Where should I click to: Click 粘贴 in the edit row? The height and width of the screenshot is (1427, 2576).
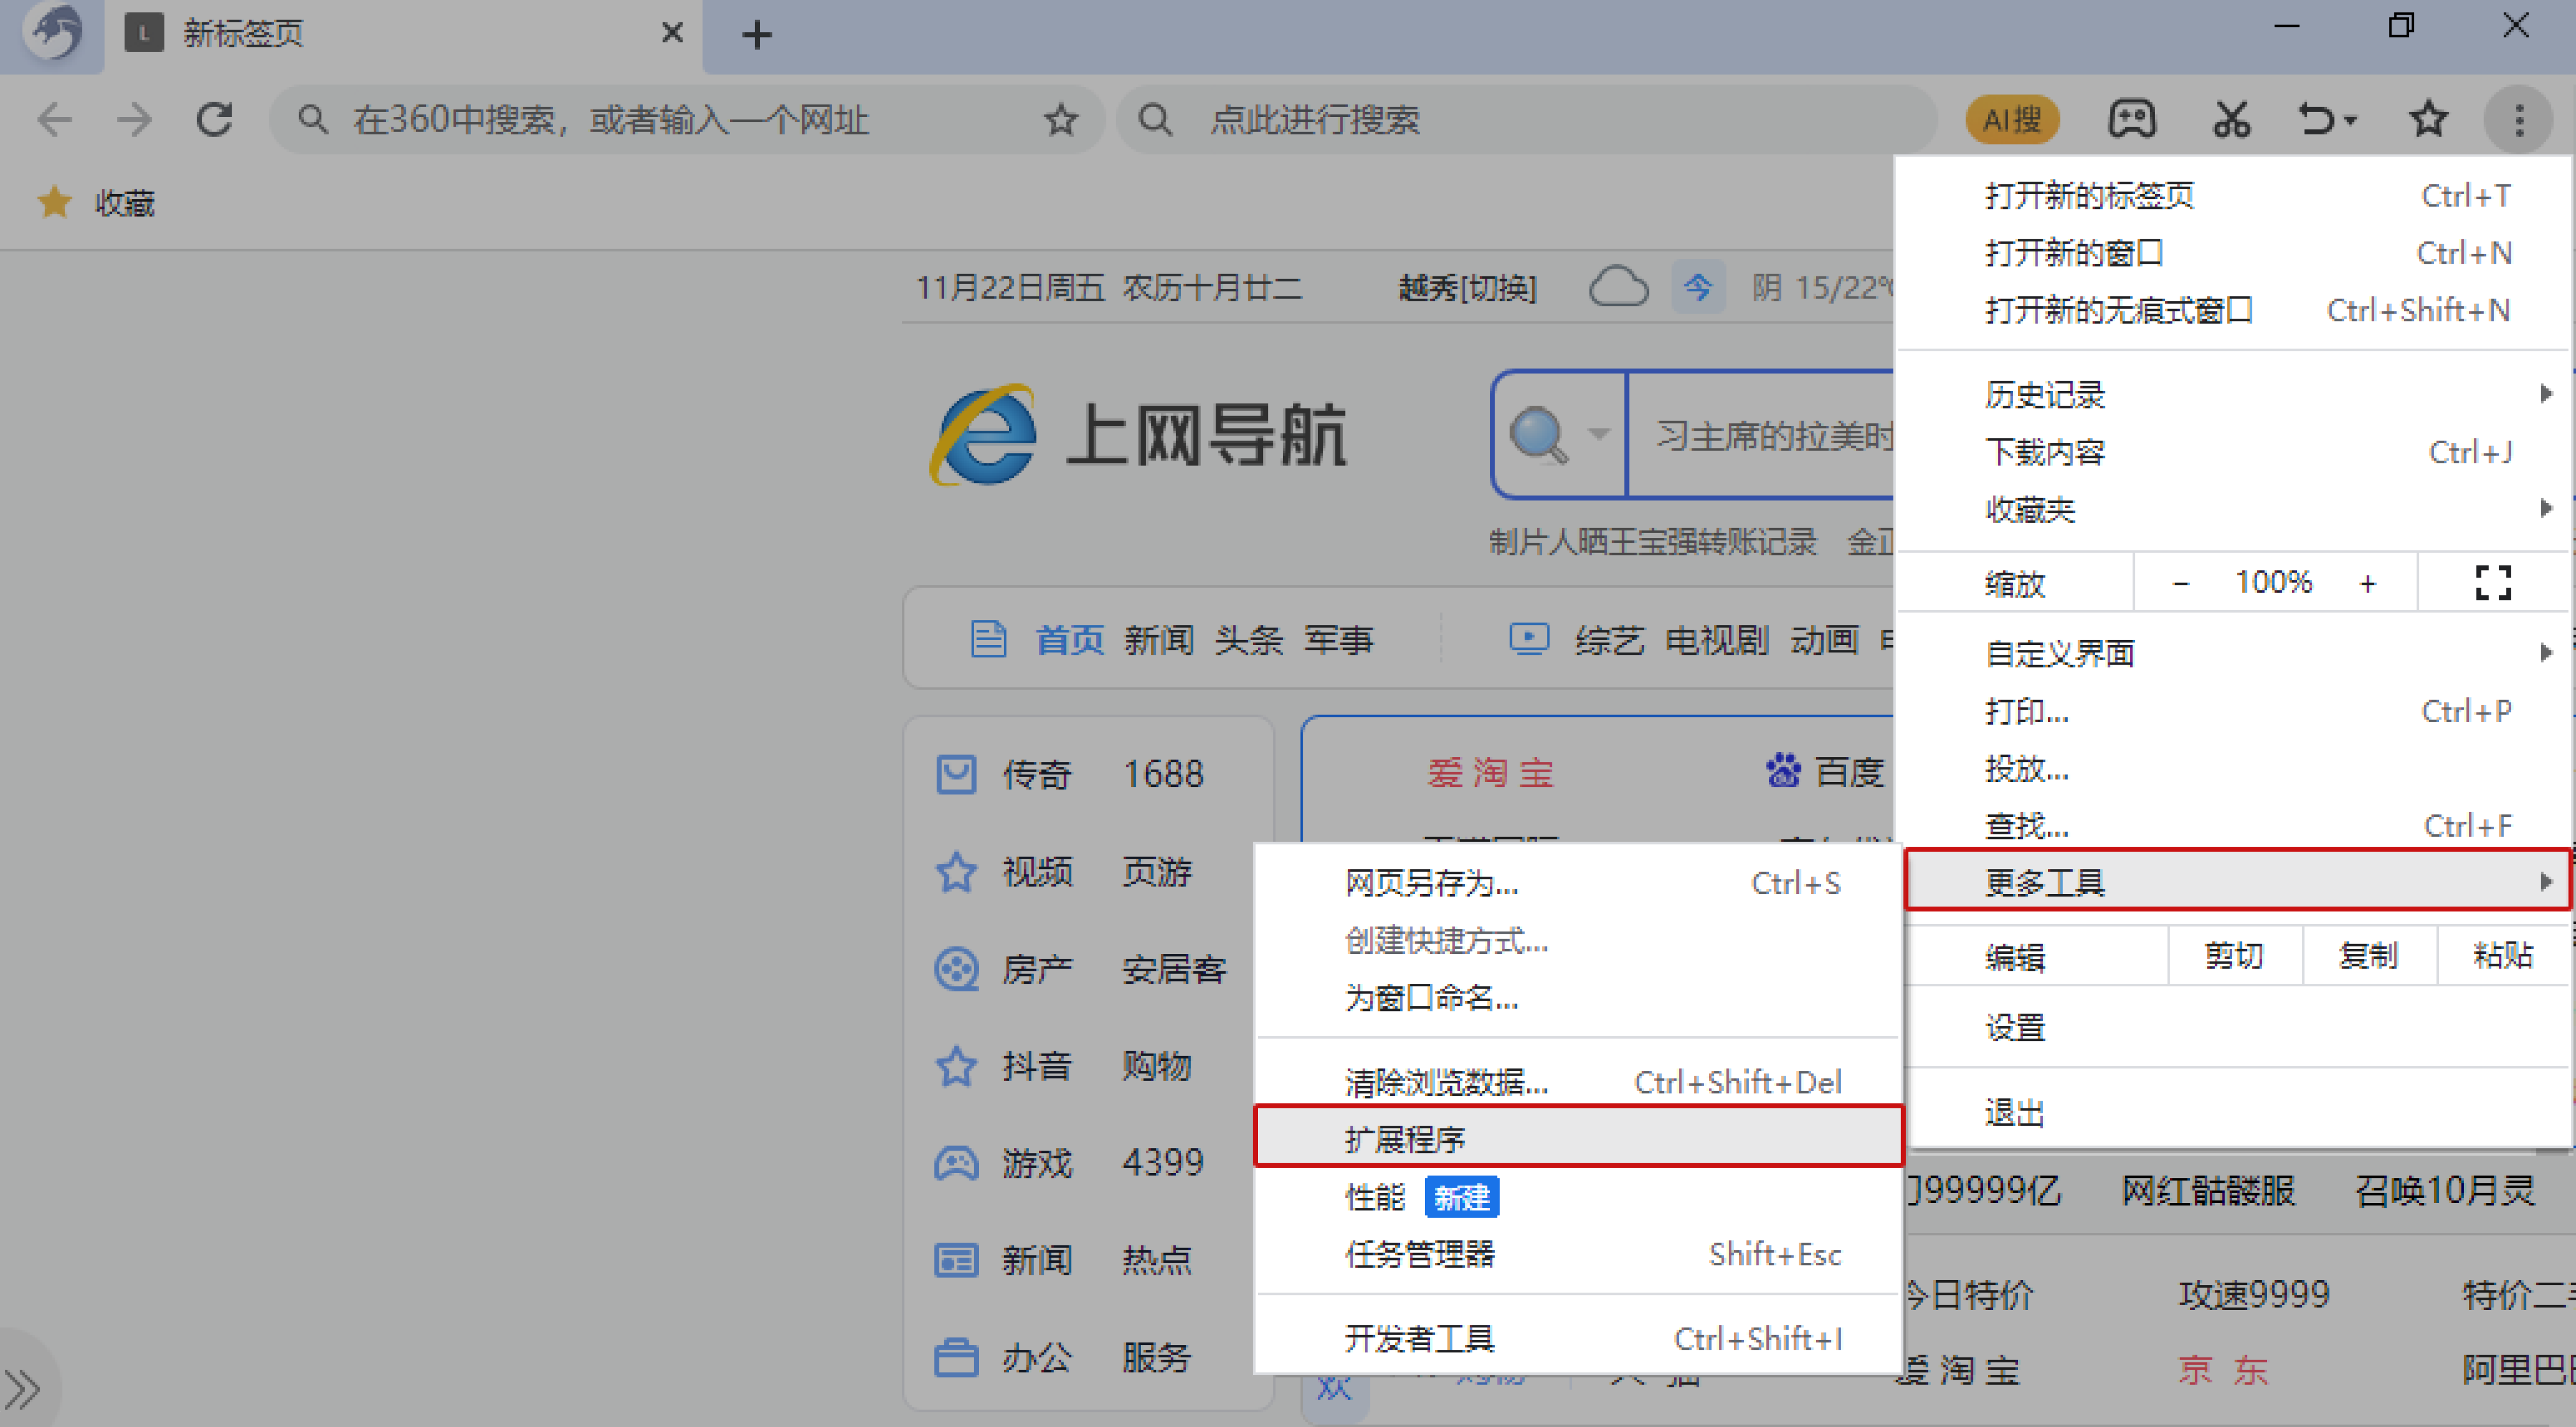pos(2503,955)
